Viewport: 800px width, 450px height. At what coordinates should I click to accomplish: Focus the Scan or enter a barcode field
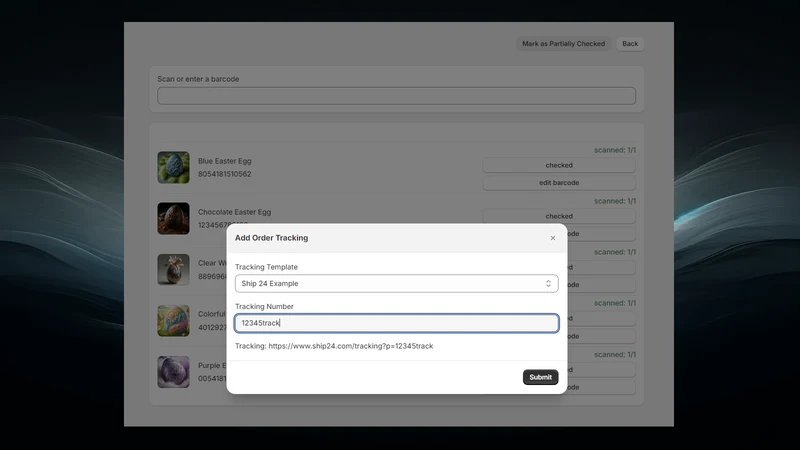[x=396, y=96]
